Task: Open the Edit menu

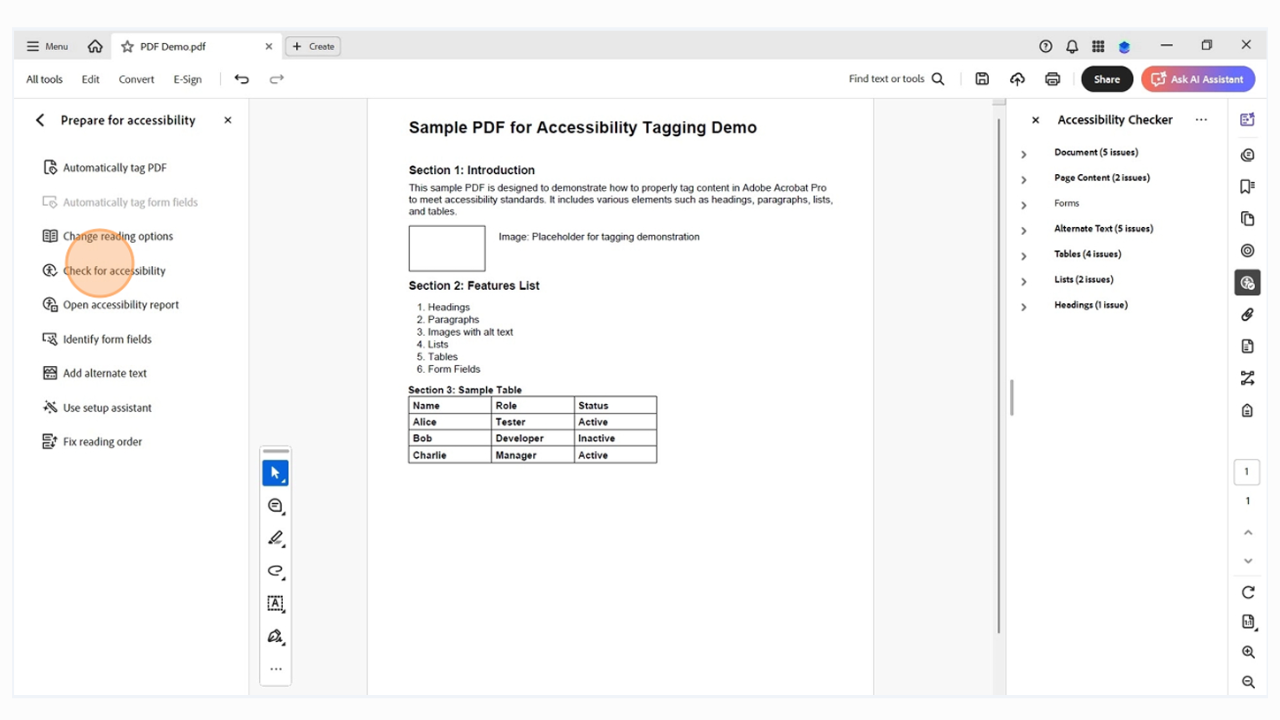Action: click(x=91, y=79)
